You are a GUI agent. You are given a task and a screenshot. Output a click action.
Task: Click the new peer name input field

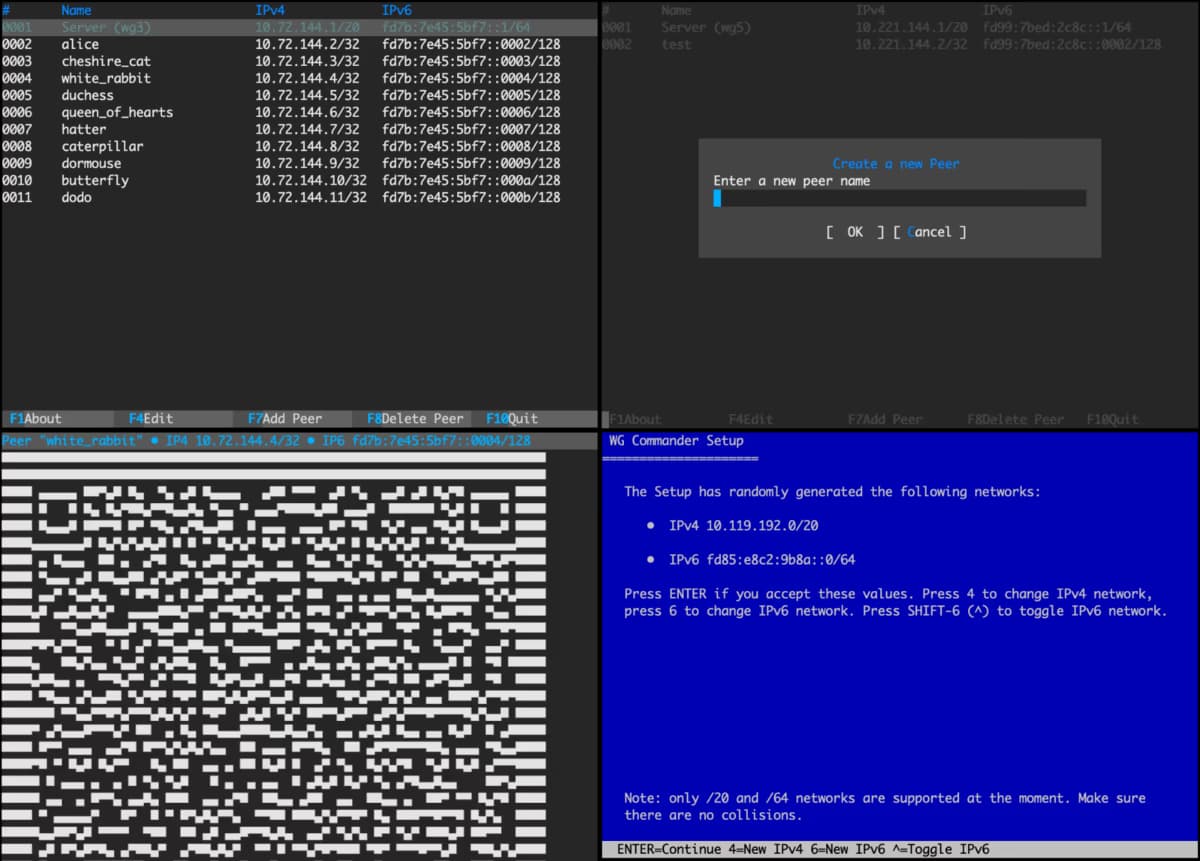[x=899, y=198]
